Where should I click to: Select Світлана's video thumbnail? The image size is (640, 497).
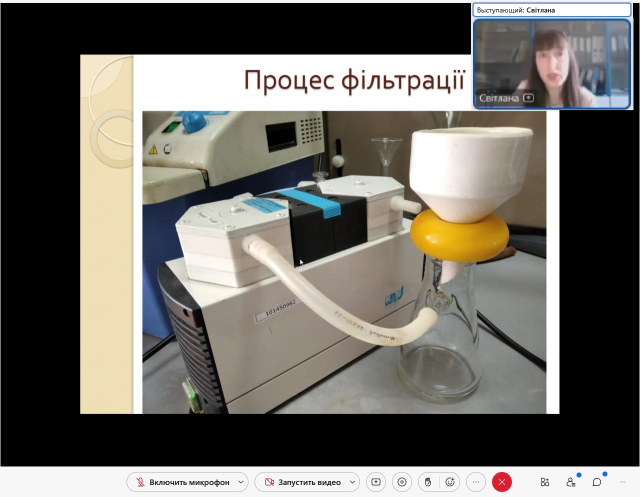click(552, 60)
